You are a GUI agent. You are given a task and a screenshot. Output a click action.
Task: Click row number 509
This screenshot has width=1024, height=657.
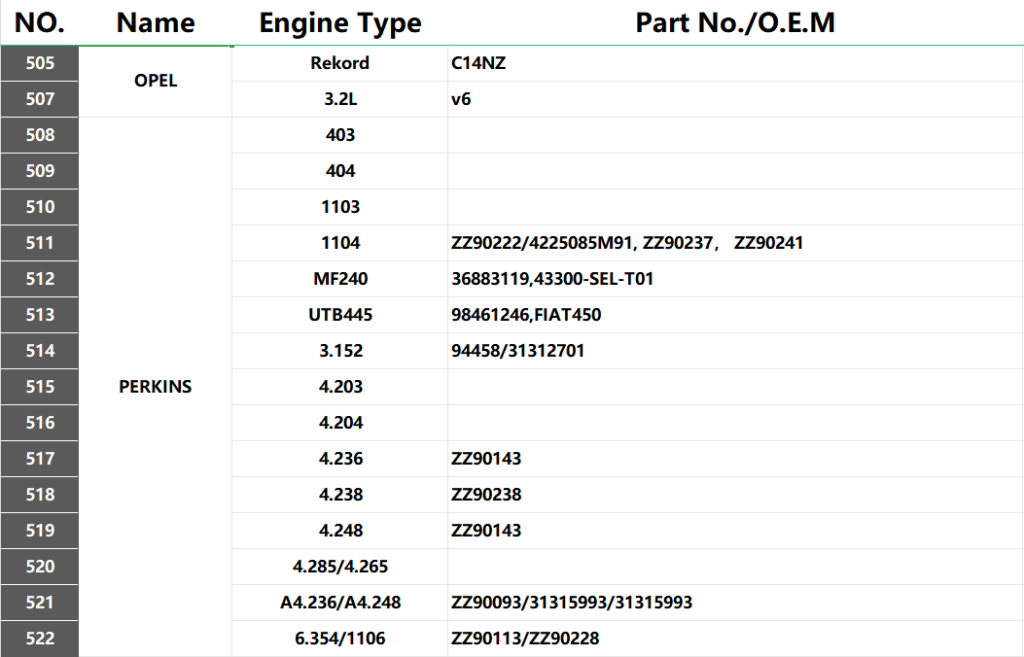(x=40, y=171)
